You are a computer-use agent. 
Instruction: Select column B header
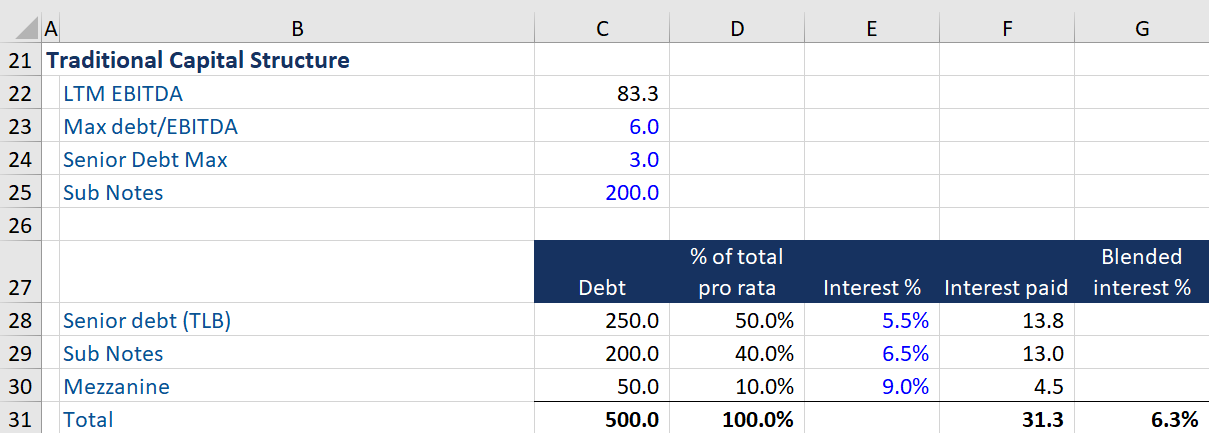[x=297, y=29]
